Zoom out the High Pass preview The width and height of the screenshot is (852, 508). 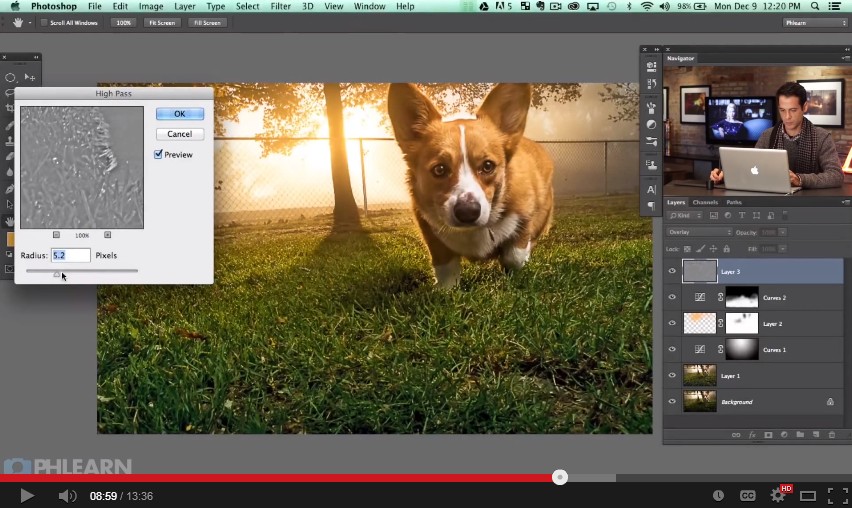pos(57,235)
